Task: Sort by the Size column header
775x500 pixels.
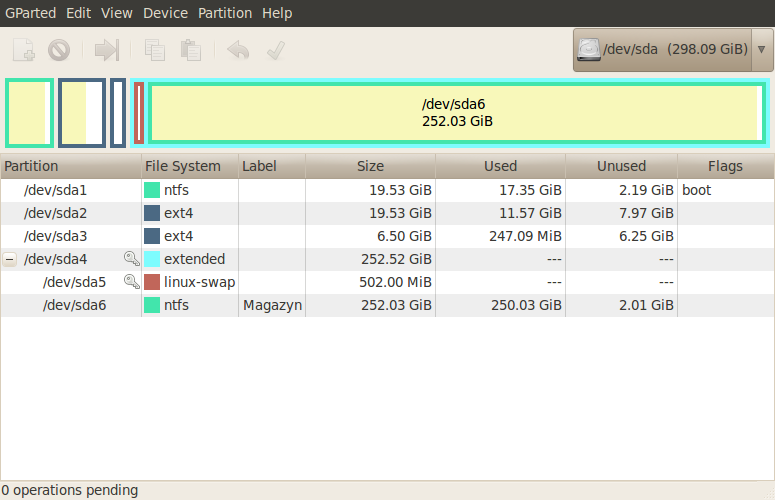Action: tap(370, 166)
